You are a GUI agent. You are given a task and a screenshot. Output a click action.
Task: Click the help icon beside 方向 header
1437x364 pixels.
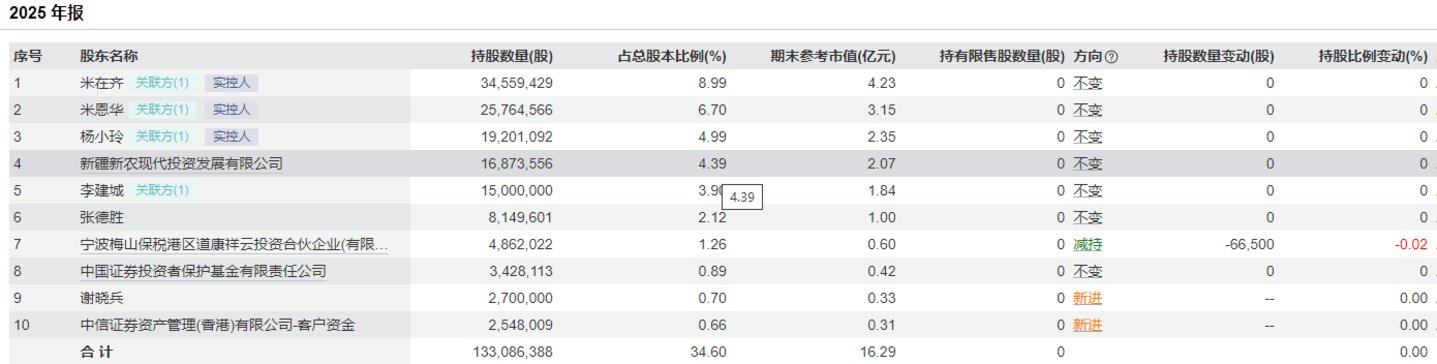click(x=1111, y=56)
